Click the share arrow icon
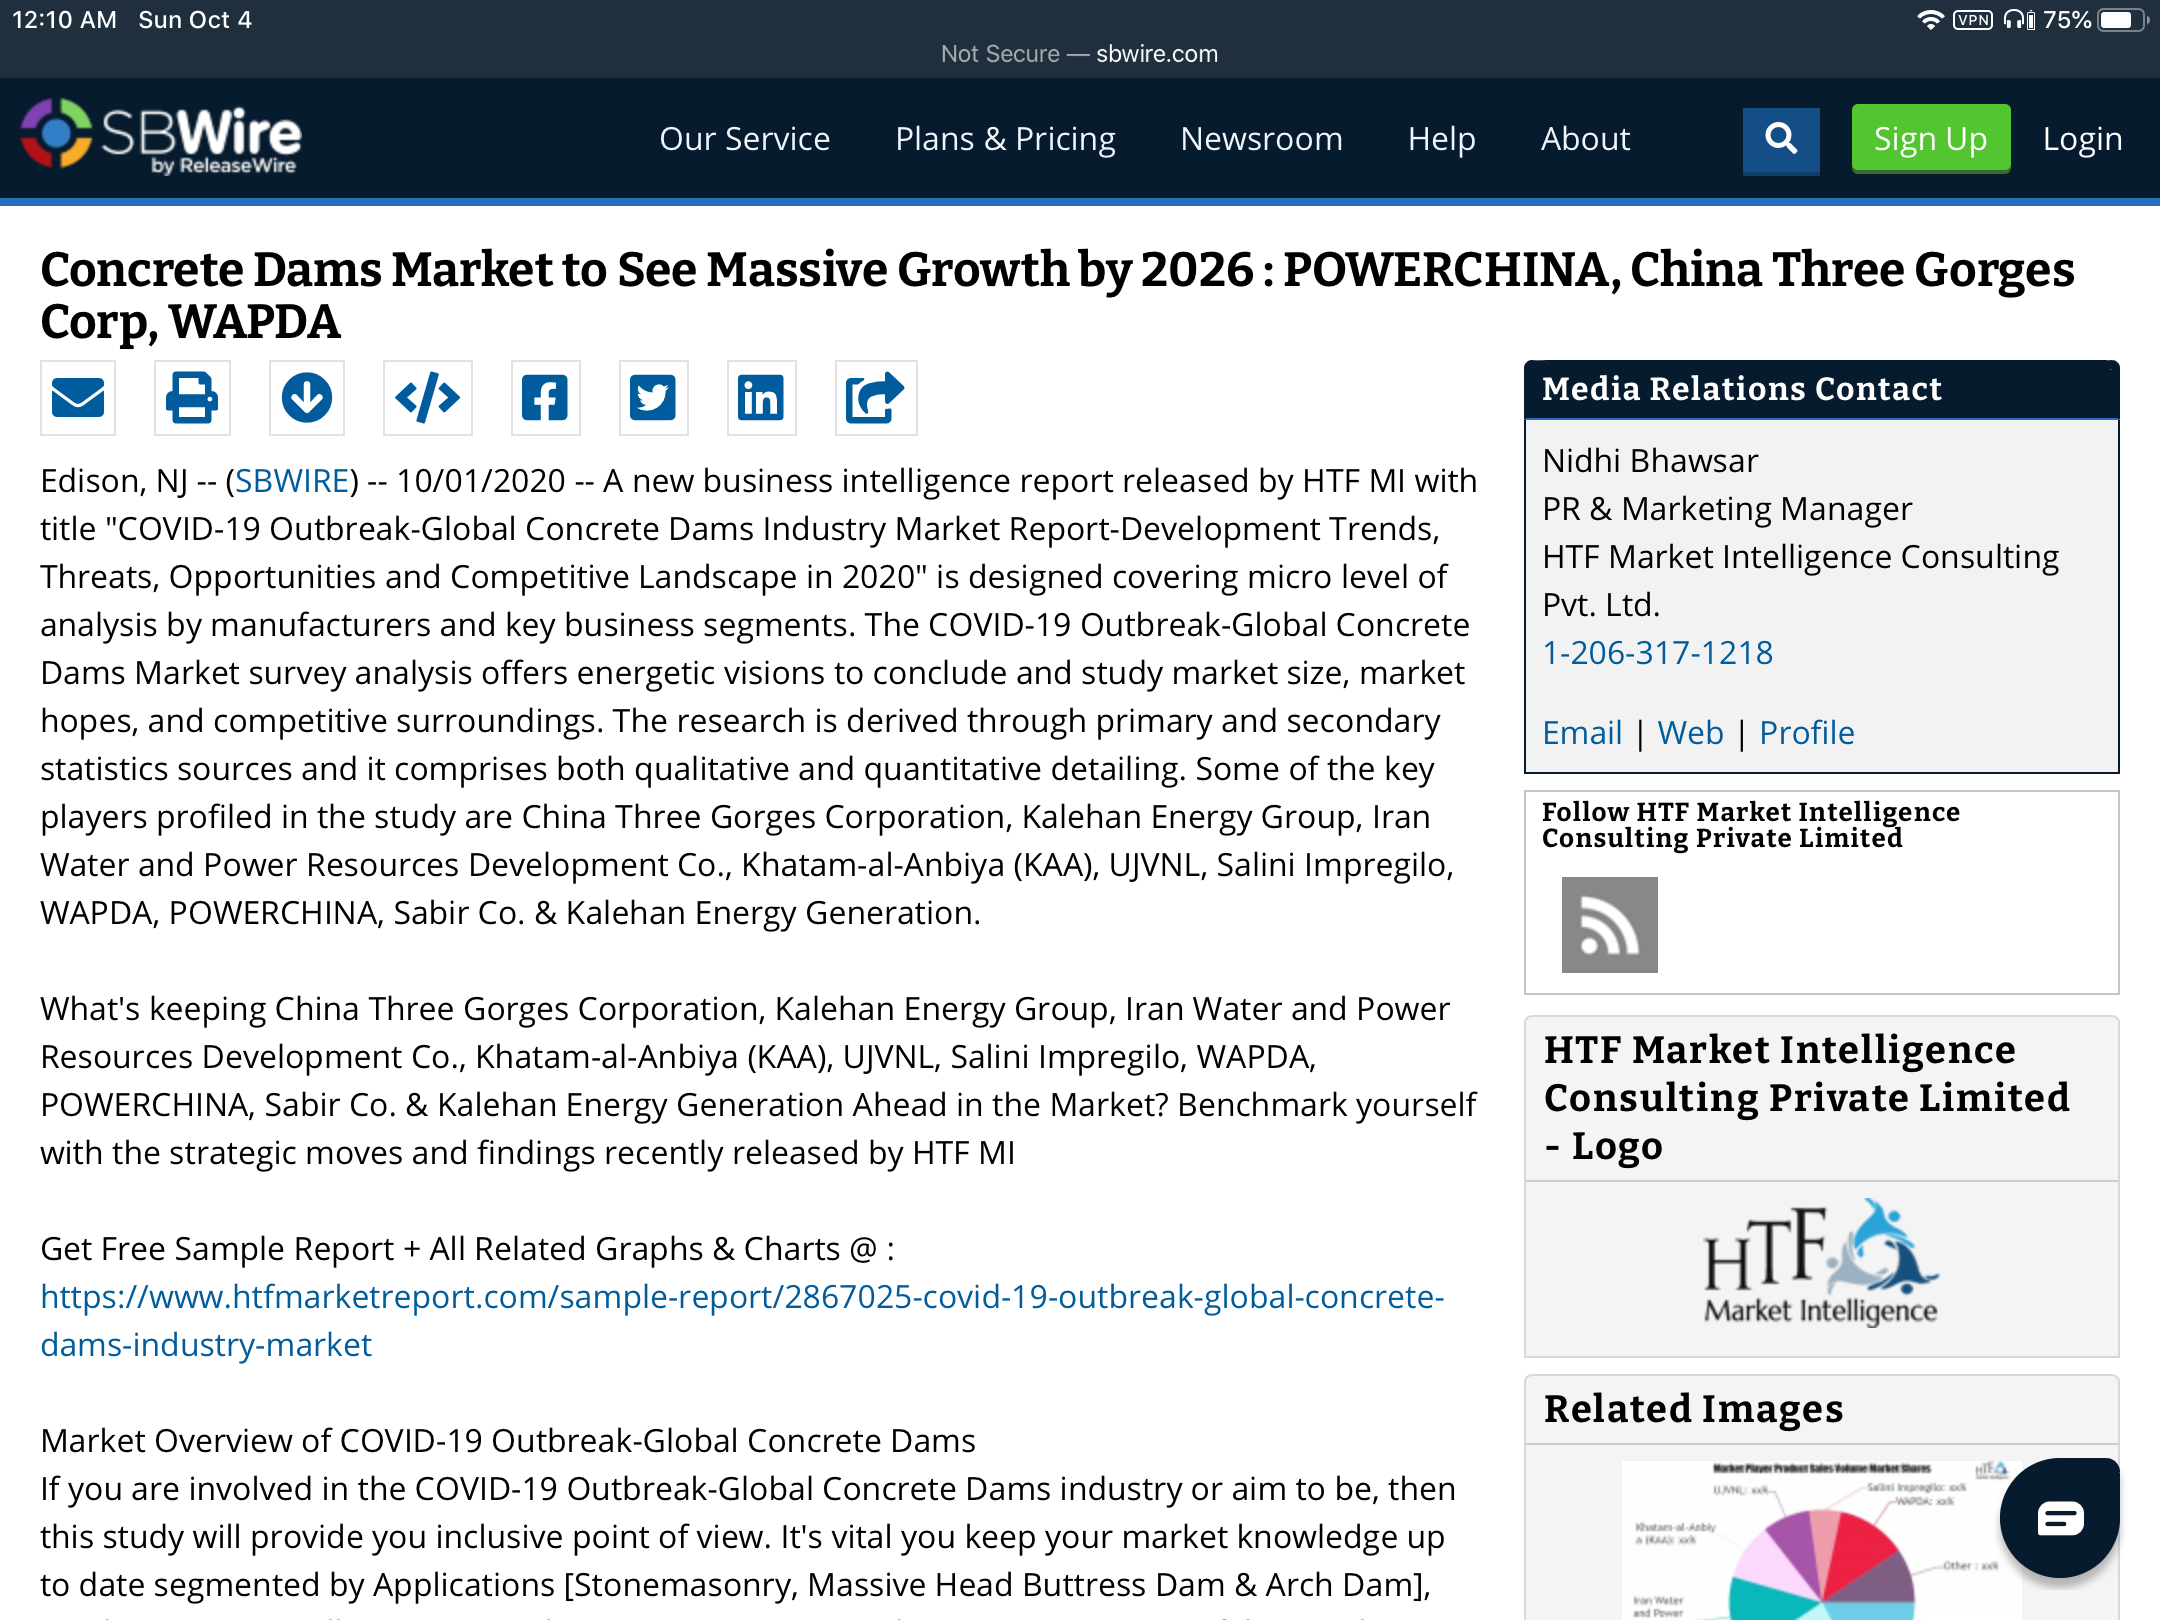 pos(875,398)
